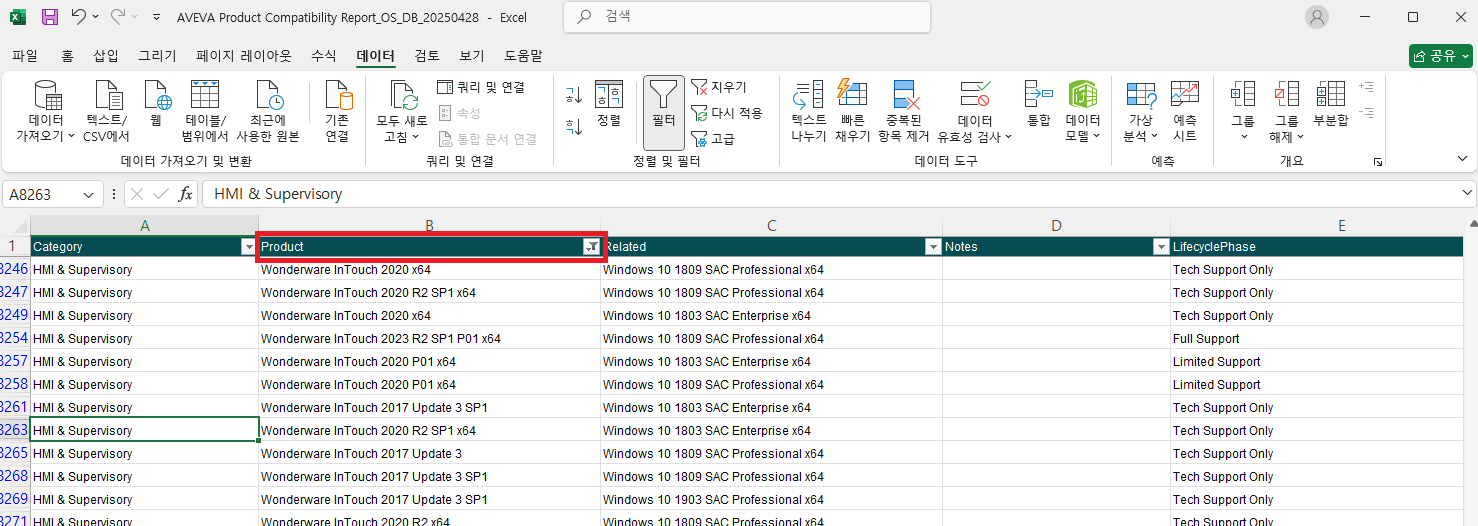Sort ascending with the 오름차순 icon
The width and height of the screenshot is (1478, 526).
click(574, 95)
